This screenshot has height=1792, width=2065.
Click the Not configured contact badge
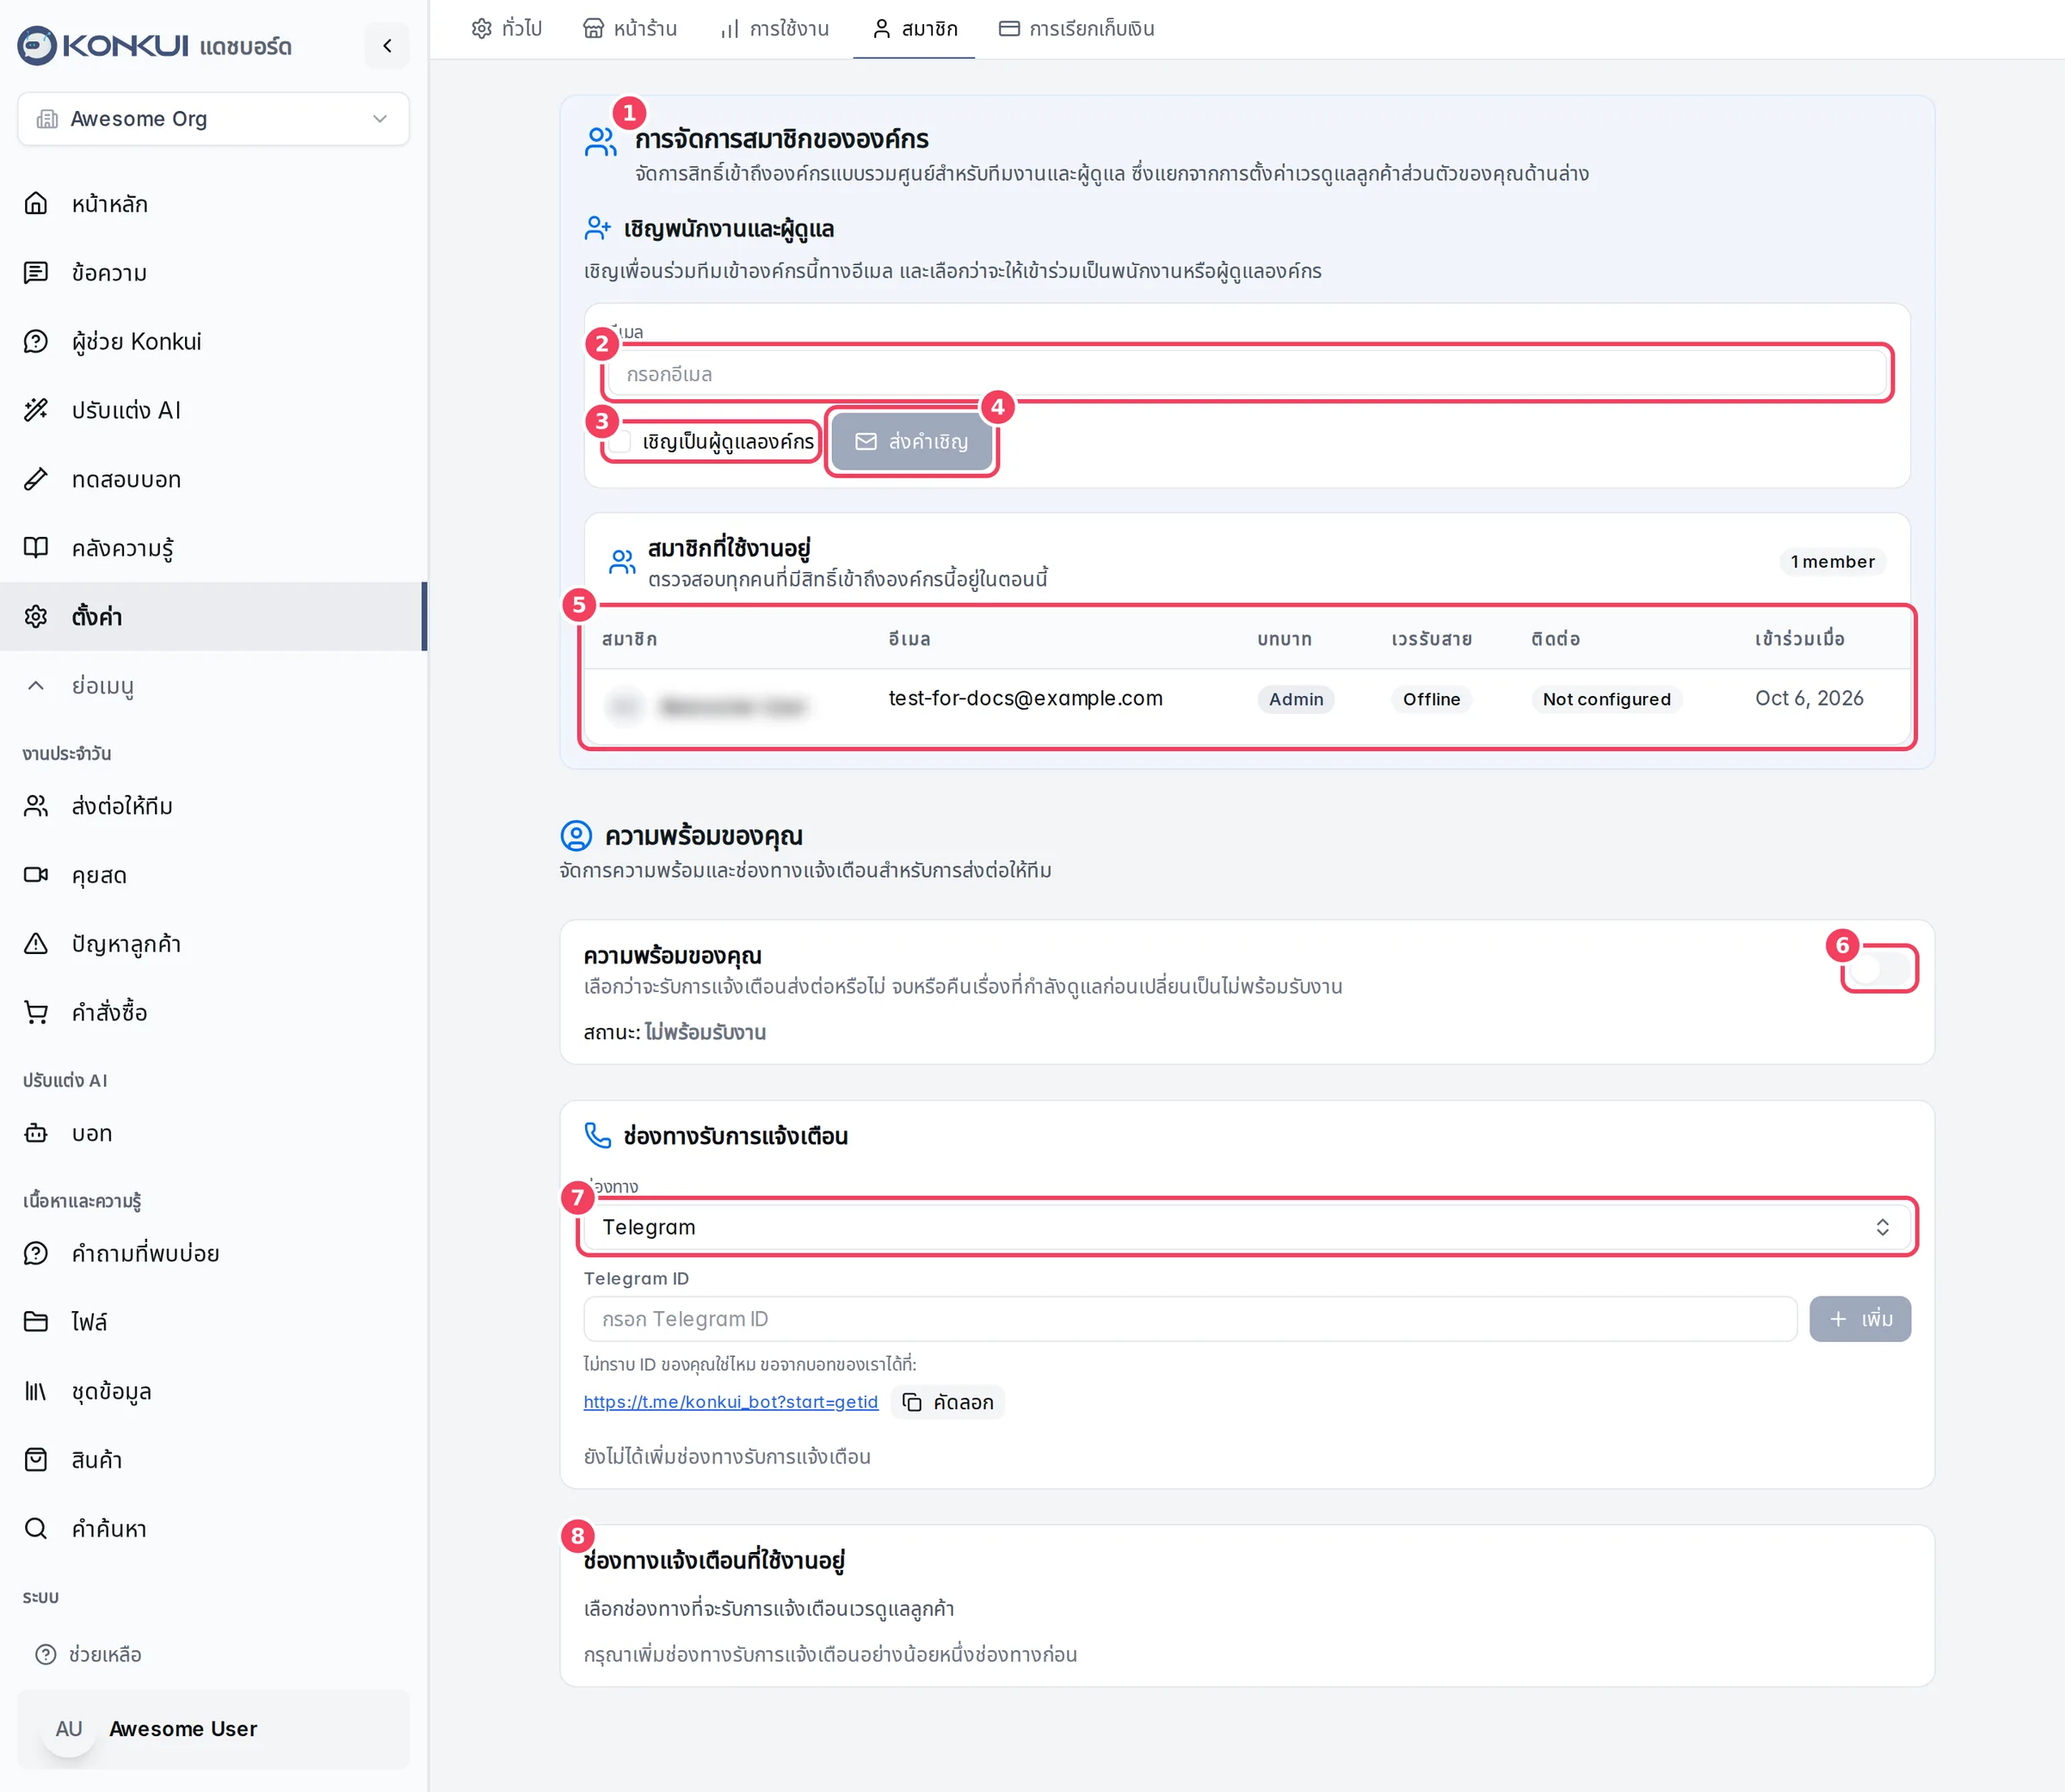pyautogui.click(x=1606, y=700)
